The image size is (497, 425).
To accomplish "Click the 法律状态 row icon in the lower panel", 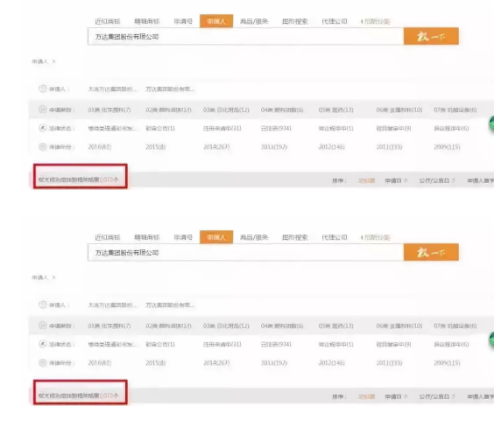I will (42, 344).
